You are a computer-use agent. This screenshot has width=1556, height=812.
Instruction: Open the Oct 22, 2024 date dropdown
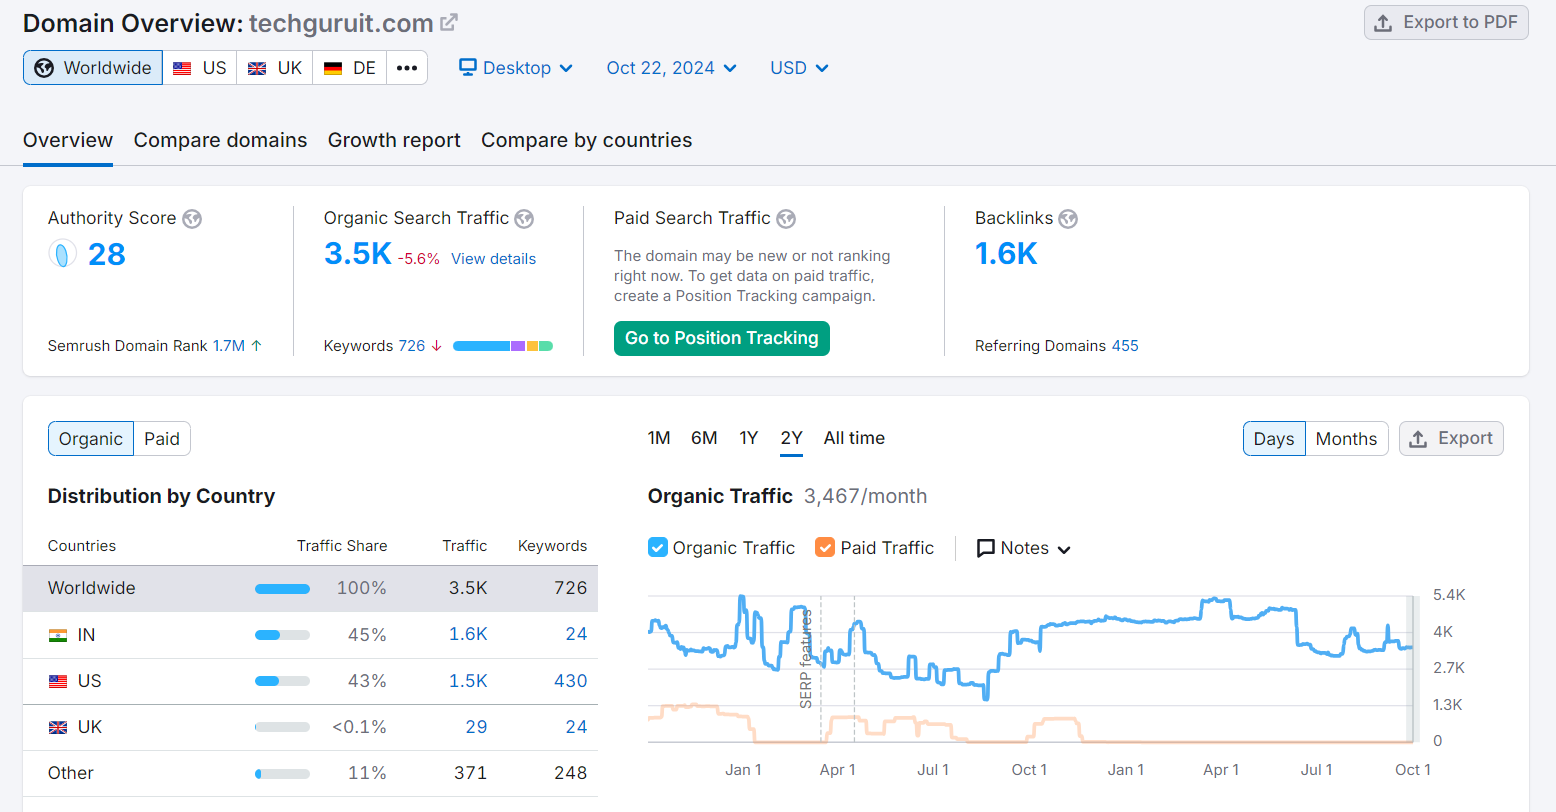[x=671, y=68]
